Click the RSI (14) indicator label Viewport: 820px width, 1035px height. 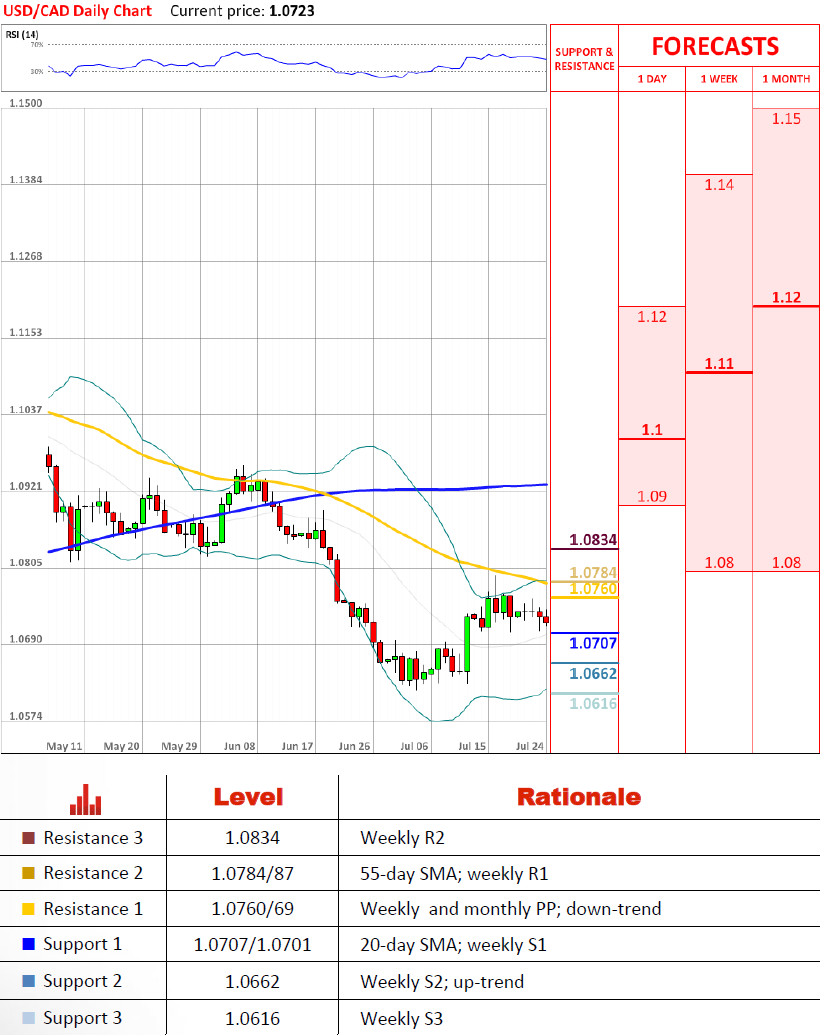click(x=22, y=34)
